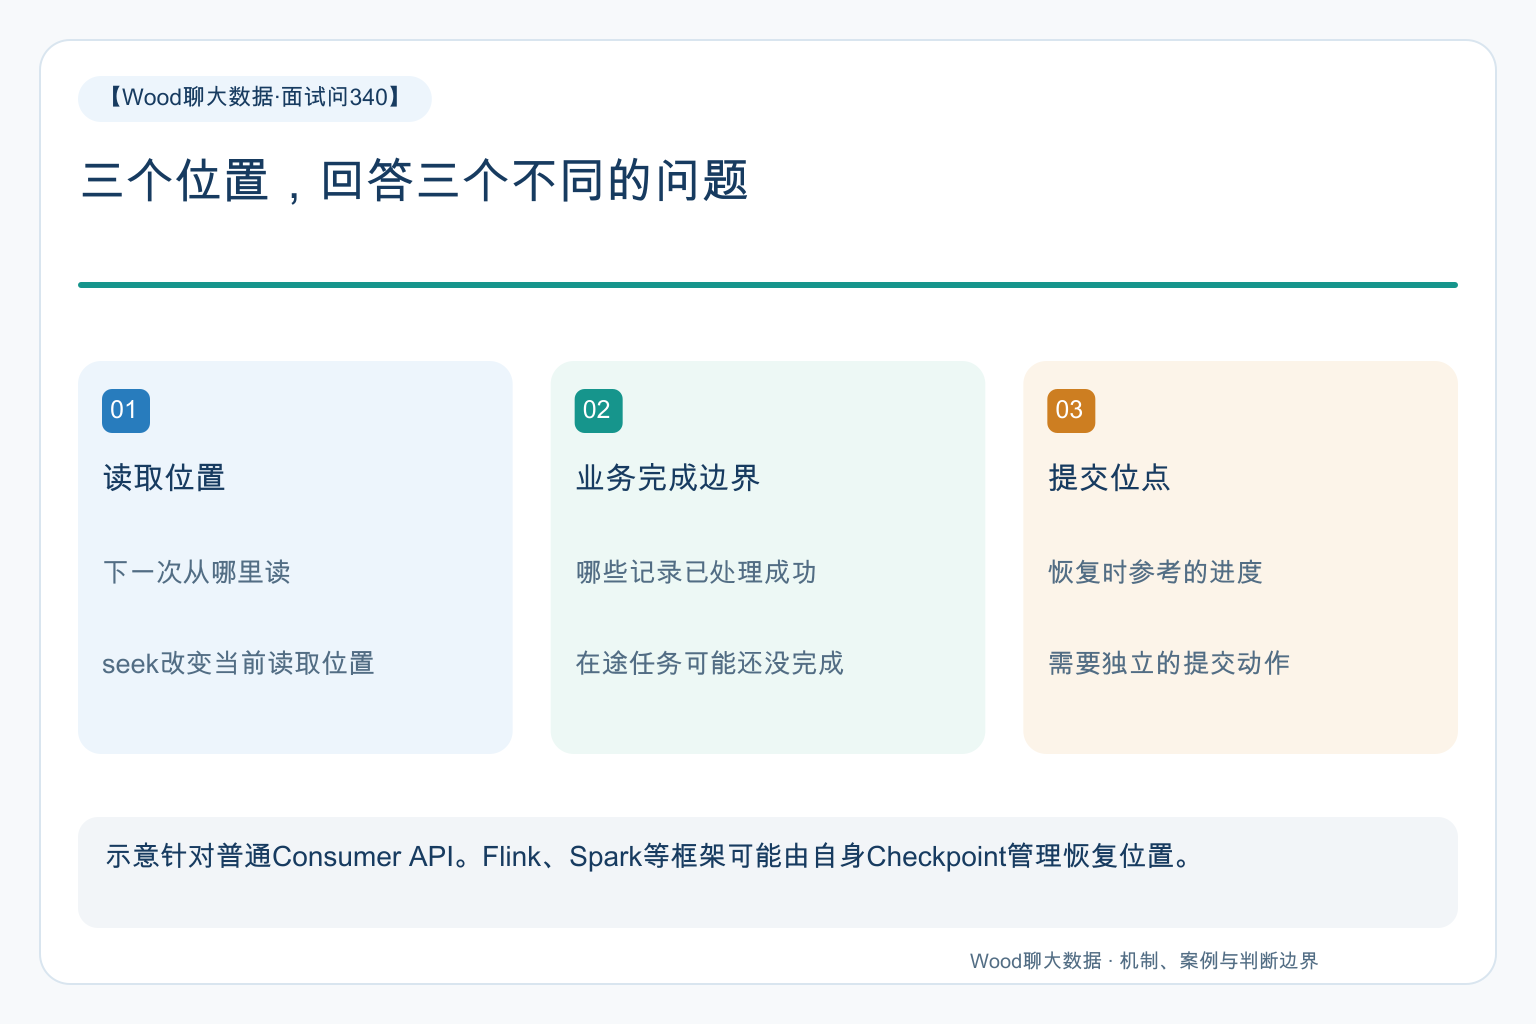Image resolution: width=1536 pixels, height=1024 pixels.
Task: Select the line "在途任务可能还没完成"
Action: click(x=710, y=663)
